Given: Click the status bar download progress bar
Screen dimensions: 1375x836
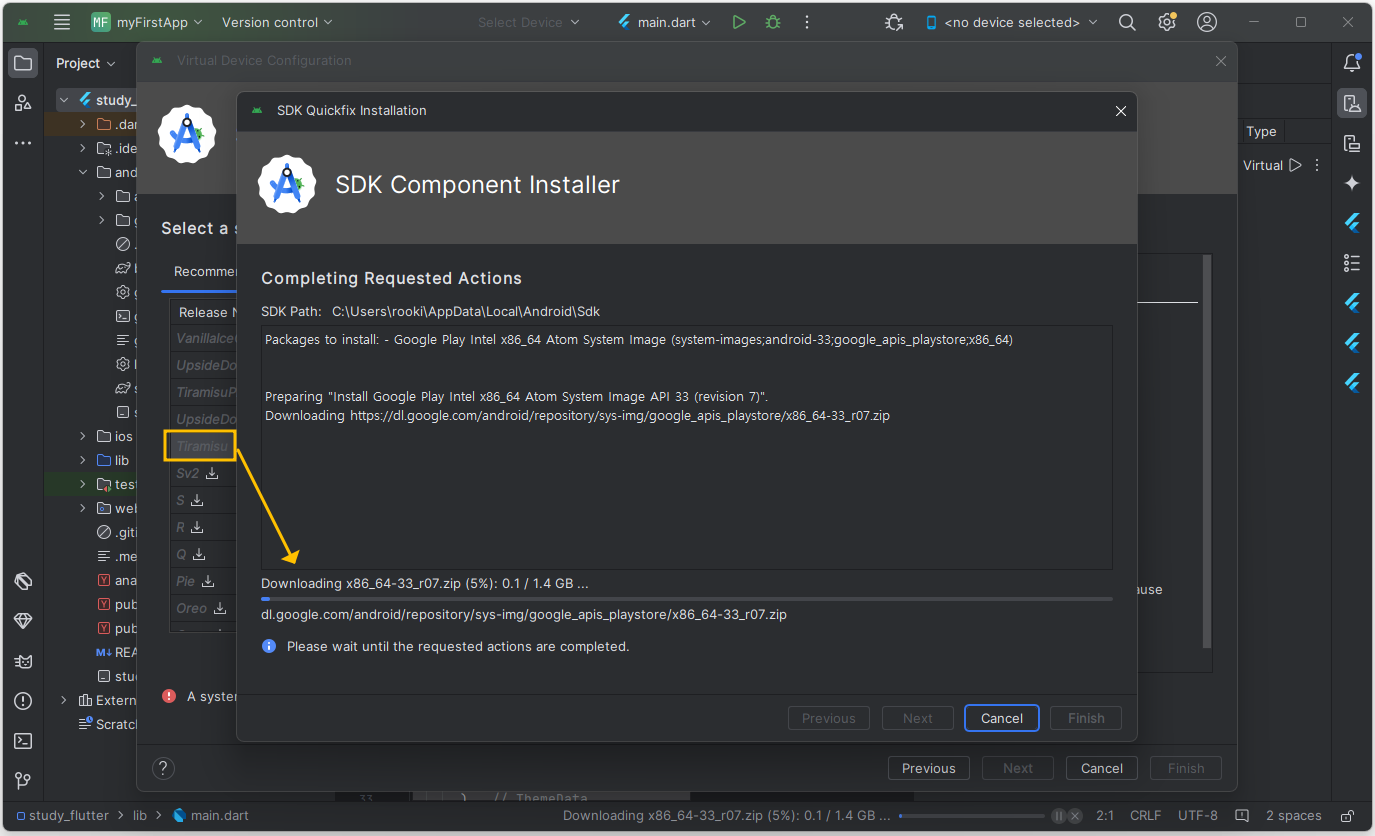Looking at the screenshot, I should coord(972,816).
